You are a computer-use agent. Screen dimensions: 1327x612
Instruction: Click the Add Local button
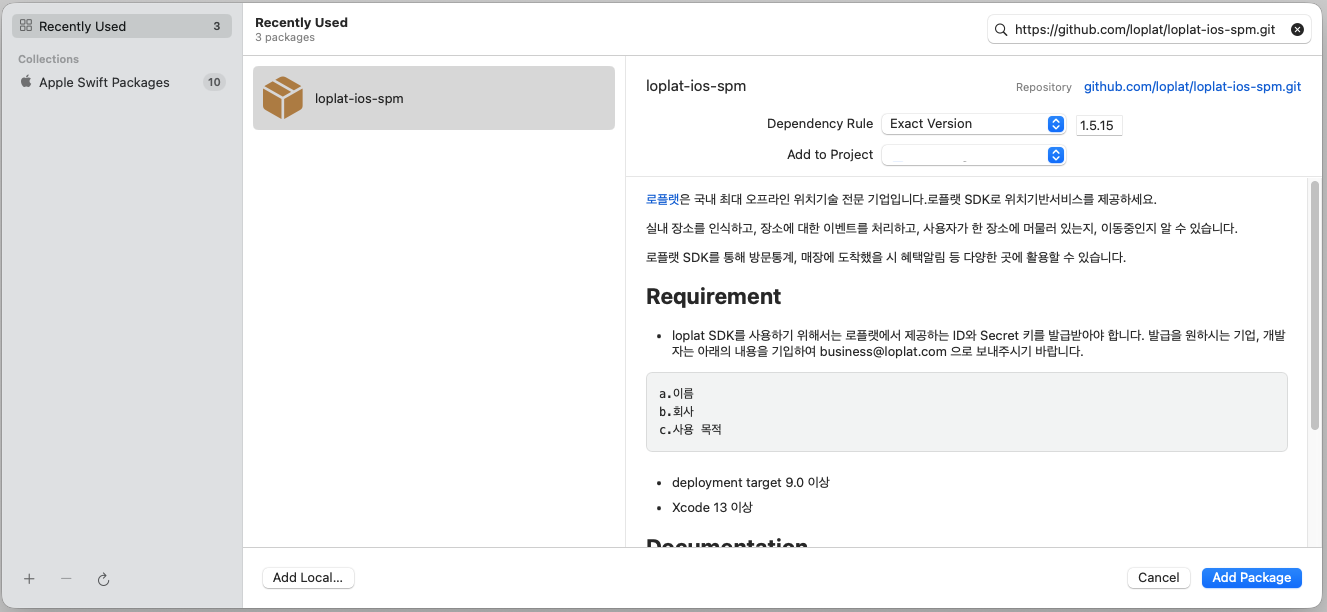click(308, 577)
